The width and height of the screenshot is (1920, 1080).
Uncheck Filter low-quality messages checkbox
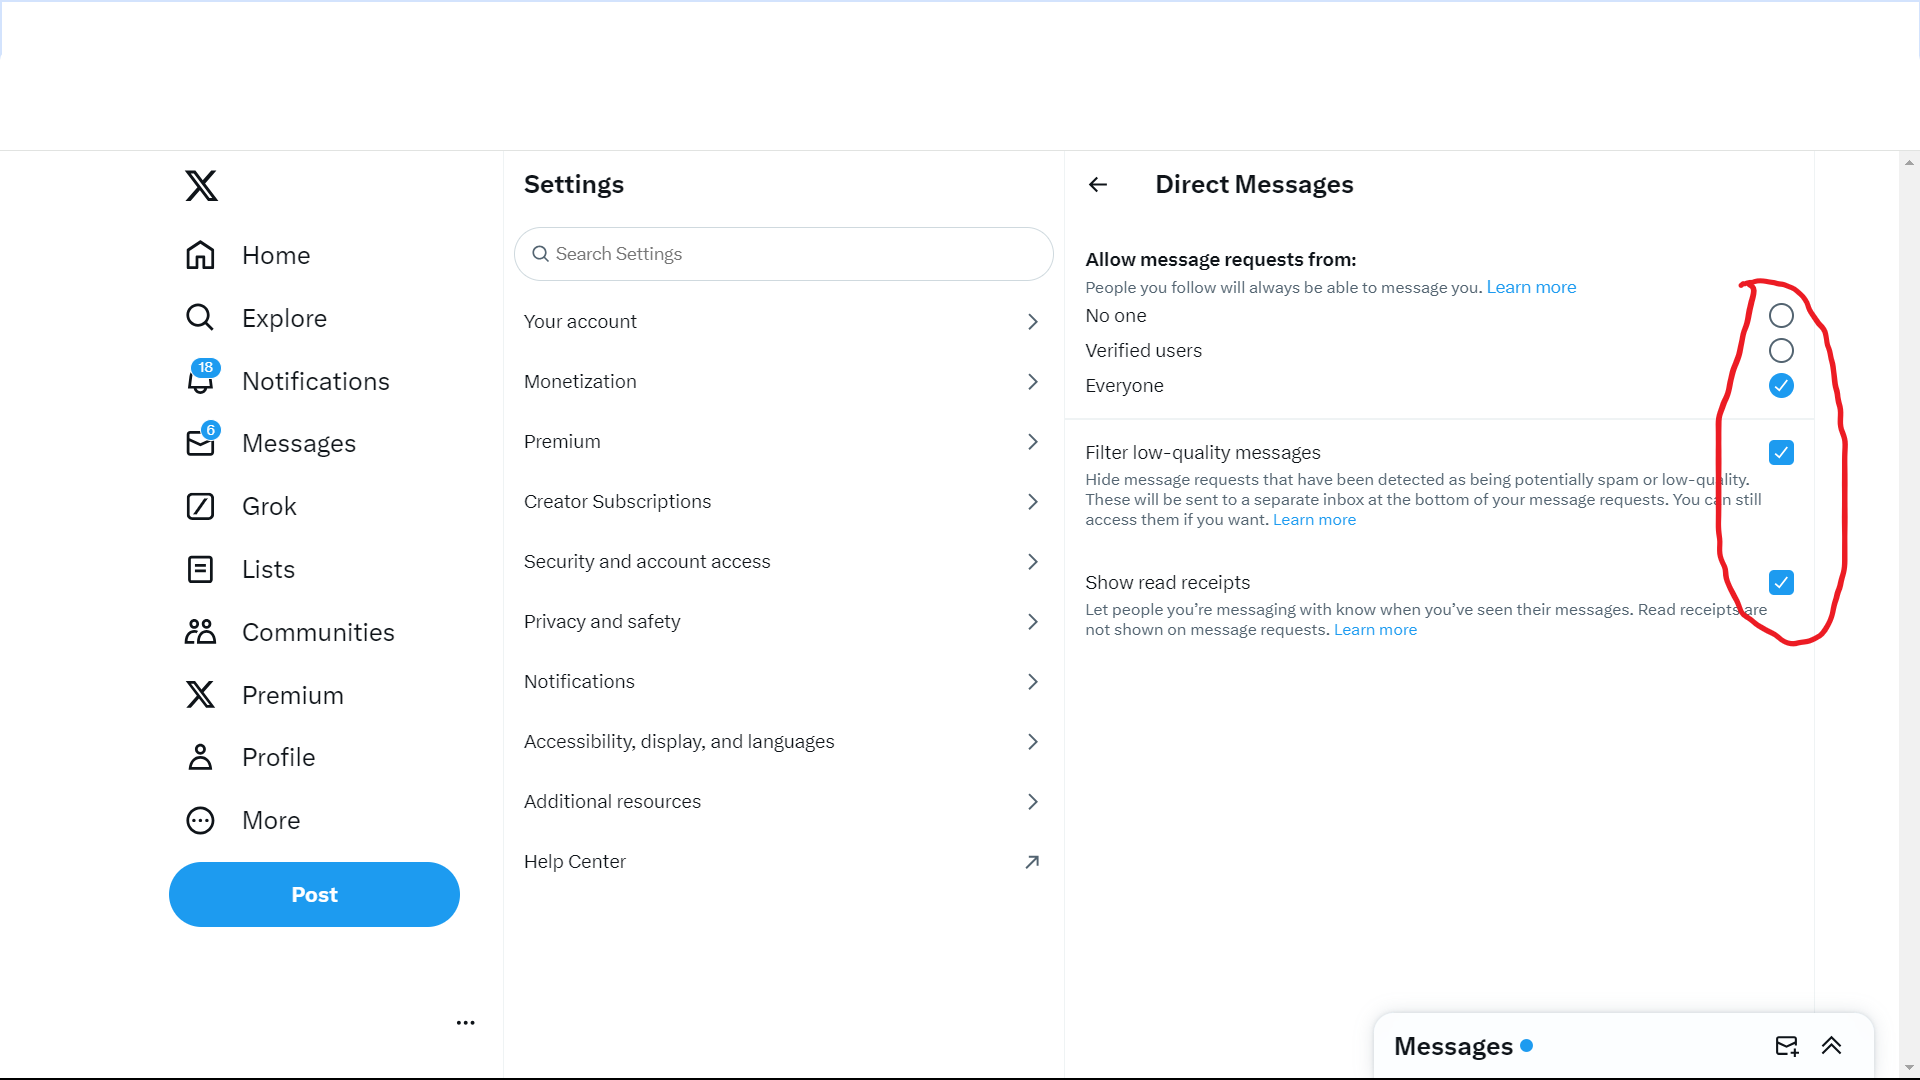point(1781,453)
